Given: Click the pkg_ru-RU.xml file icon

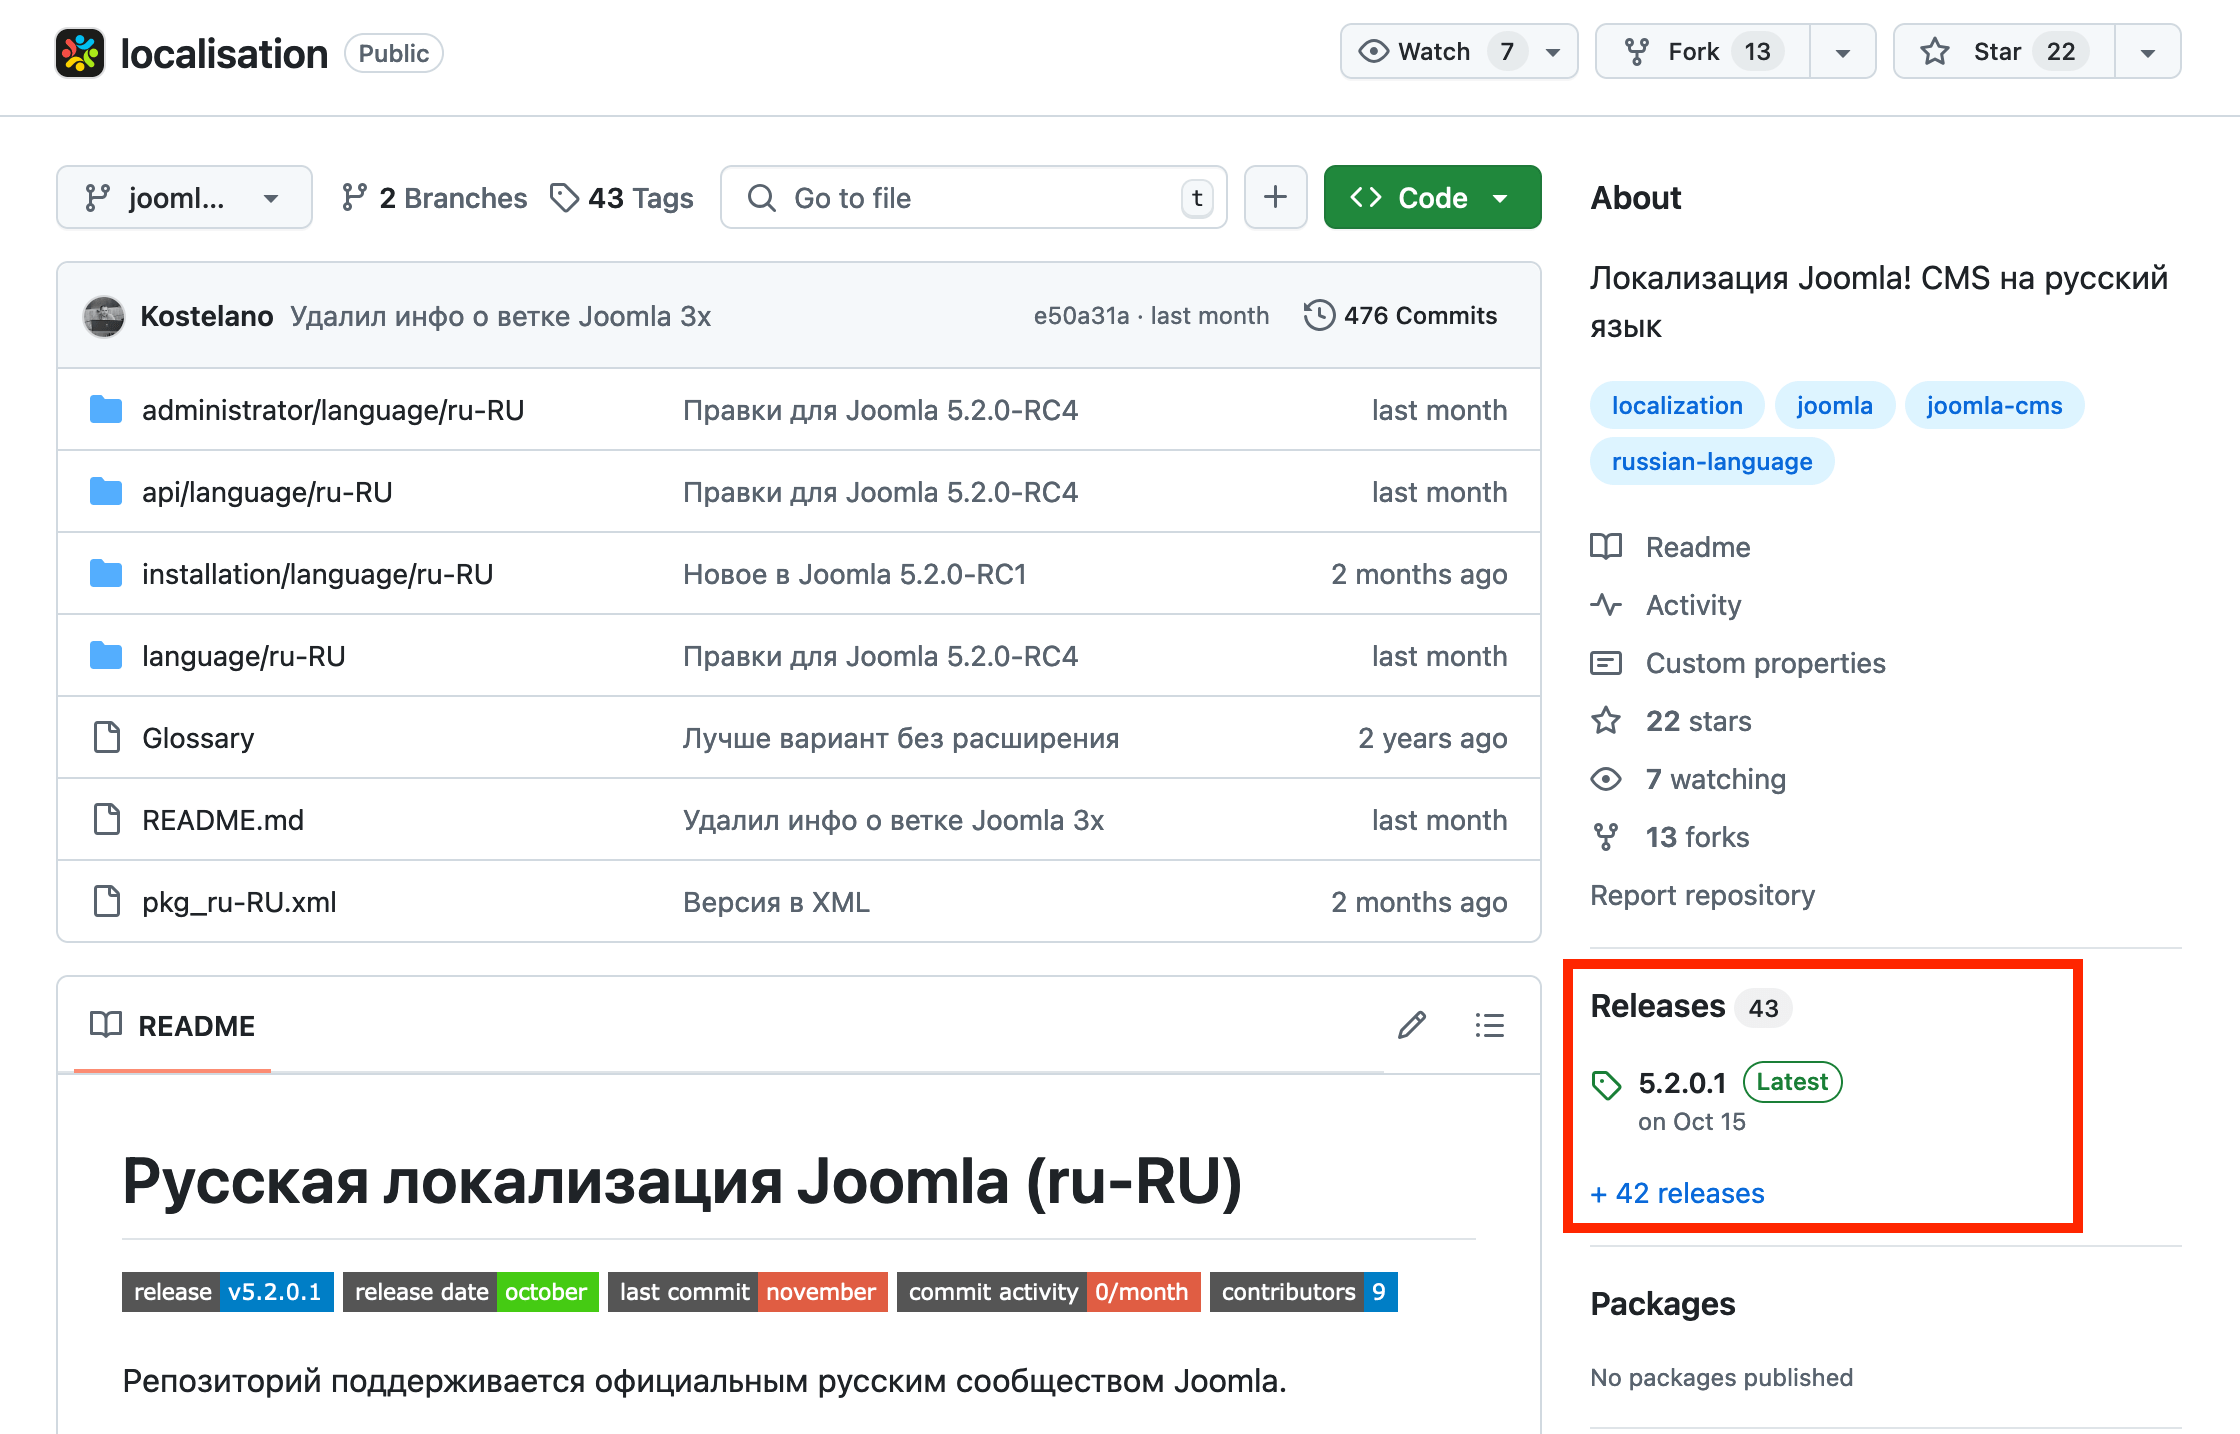Looking at the screenshot, I should pos(106,902).
